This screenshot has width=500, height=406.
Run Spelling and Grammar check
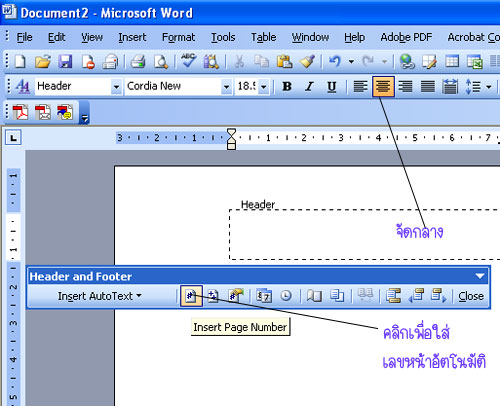tap(189, 61)
